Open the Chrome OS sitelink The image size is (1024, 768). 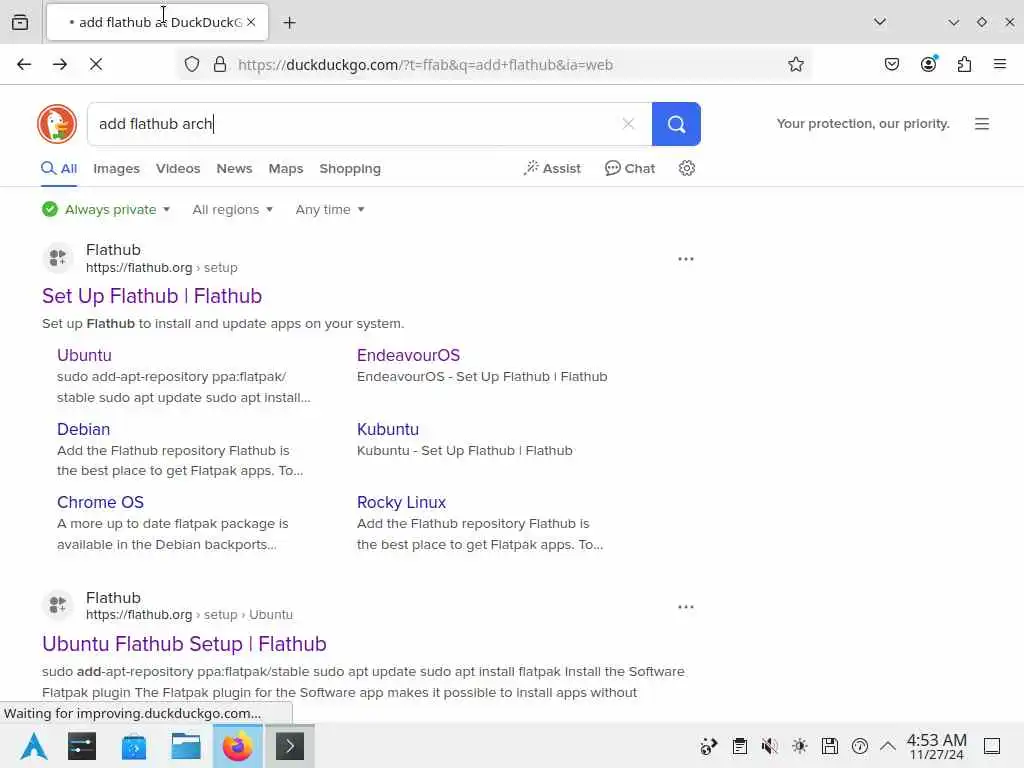coord(101,502)
